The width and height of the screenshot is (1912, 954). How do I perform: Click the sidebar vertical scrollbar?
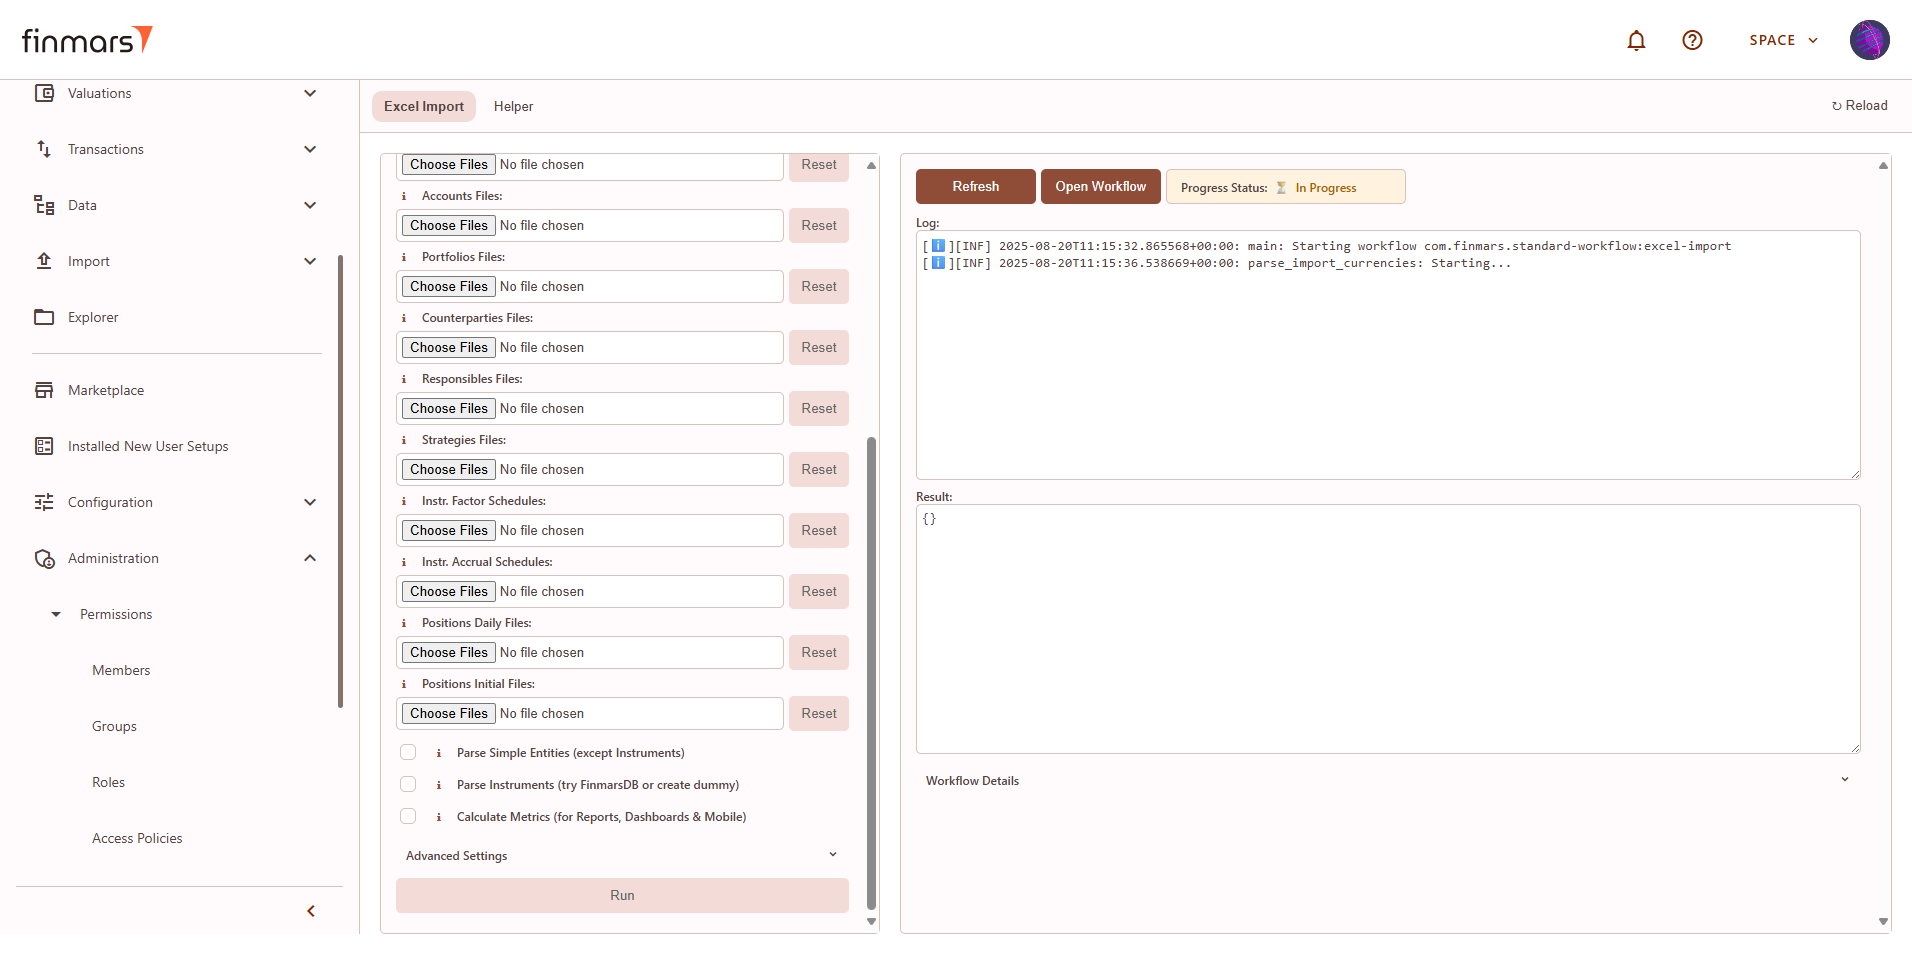coord(340,481)
